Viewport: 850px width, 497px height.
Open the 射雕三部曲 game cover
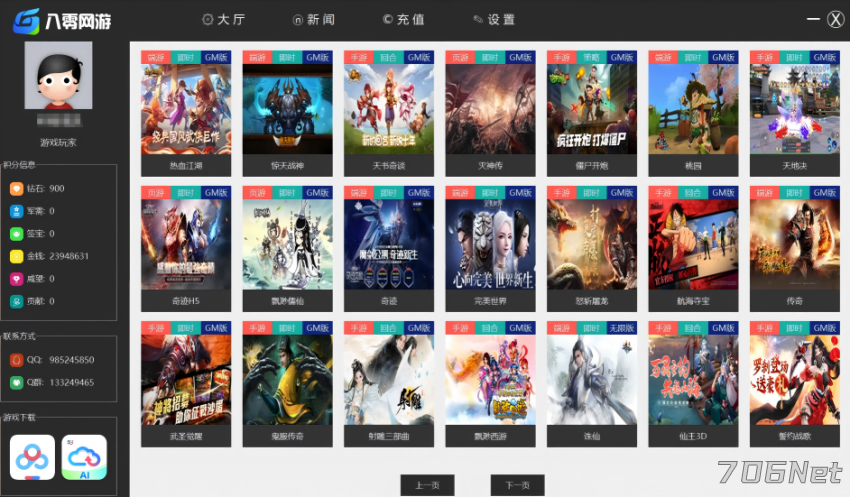click(389, 380)
